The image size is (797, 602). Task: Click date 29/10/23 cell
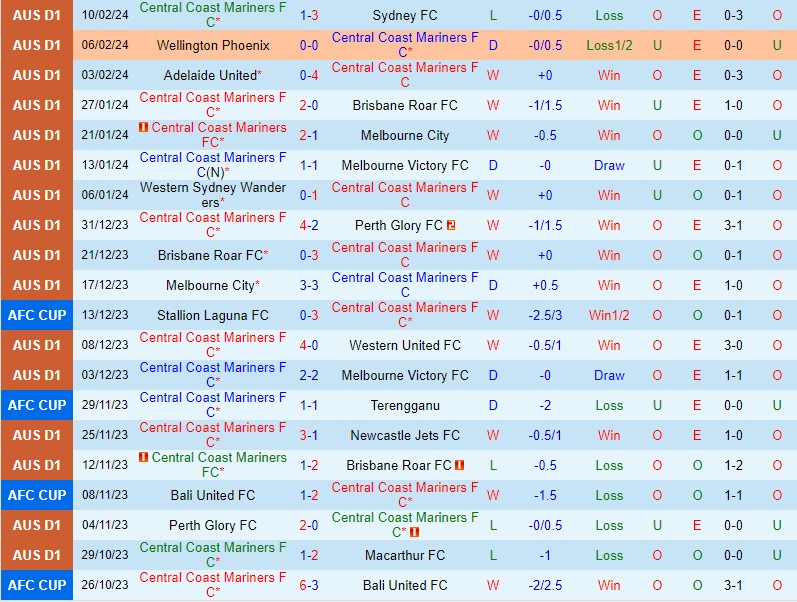(x=105, y=555)
